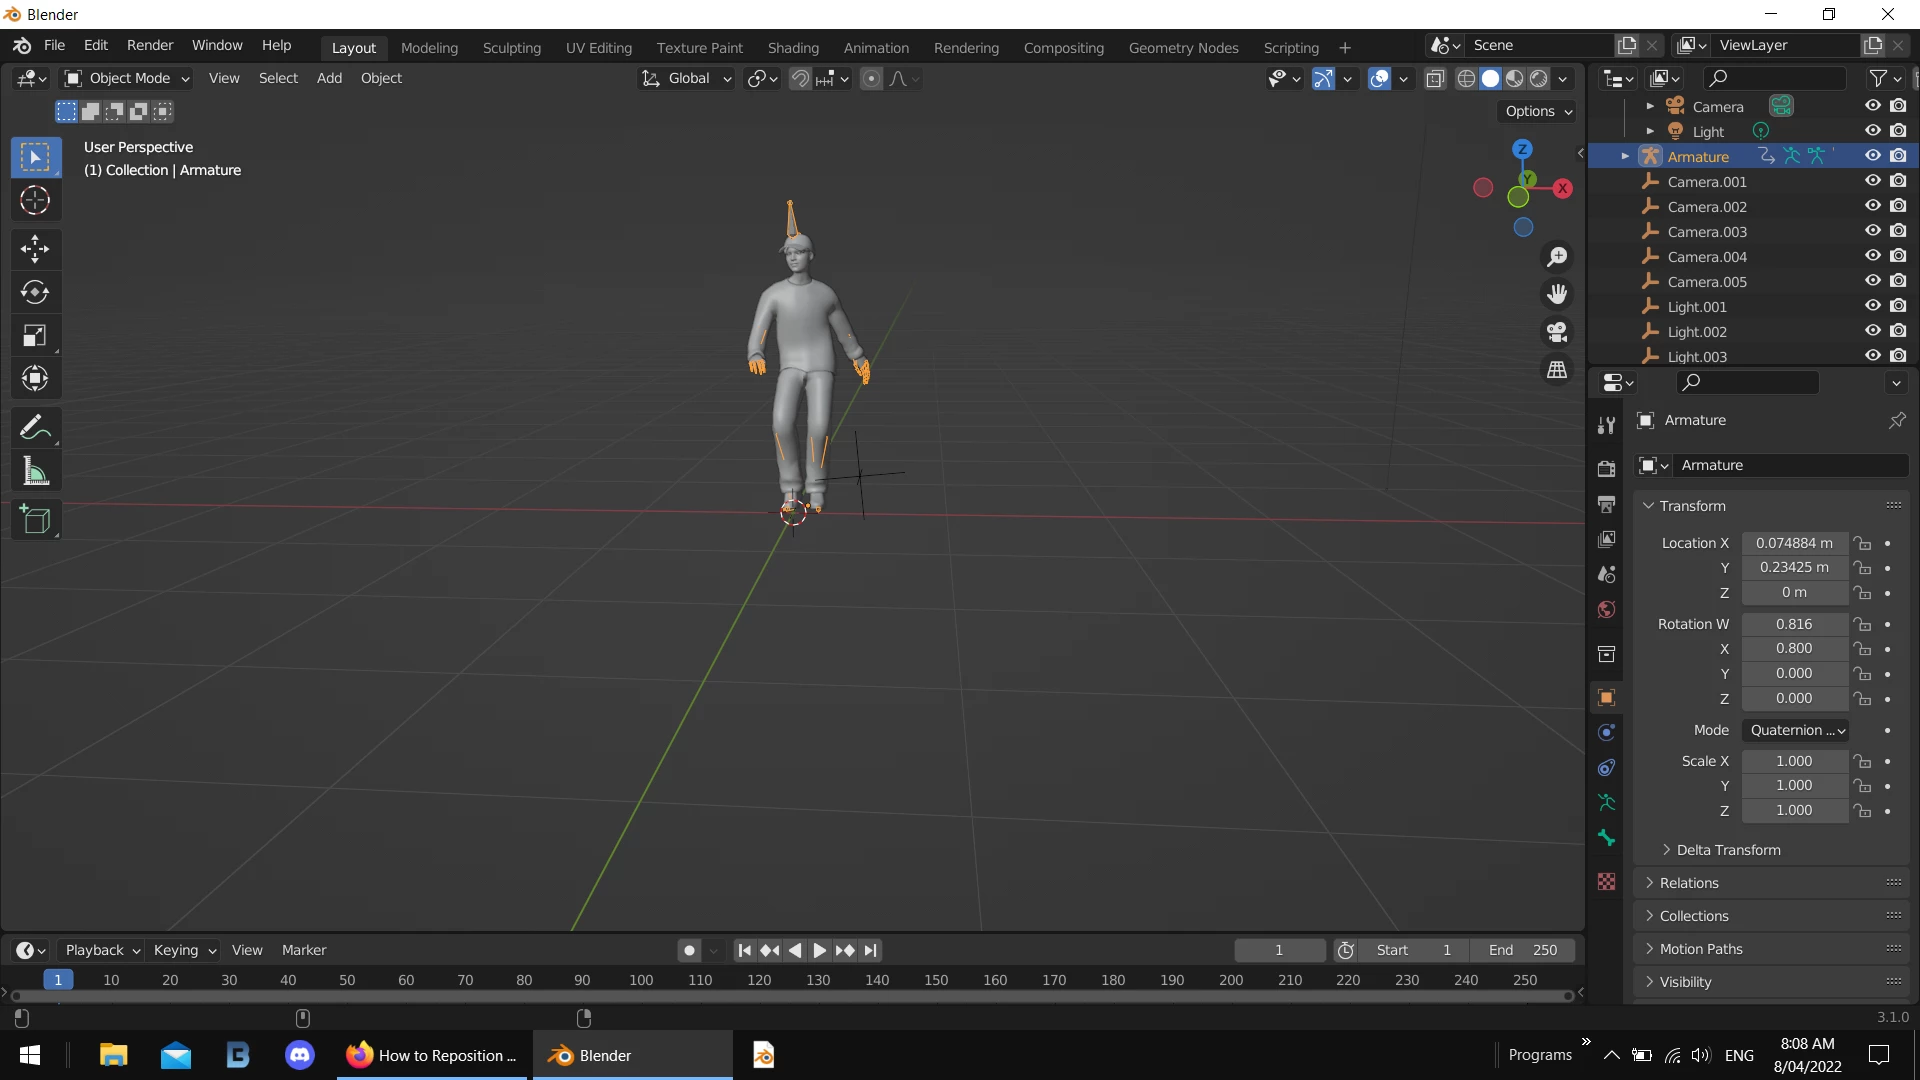Switch to the Sculpting workspace tab
Image resolution: width=1920 pixels, height=1080 pixels.
(511, 47)
